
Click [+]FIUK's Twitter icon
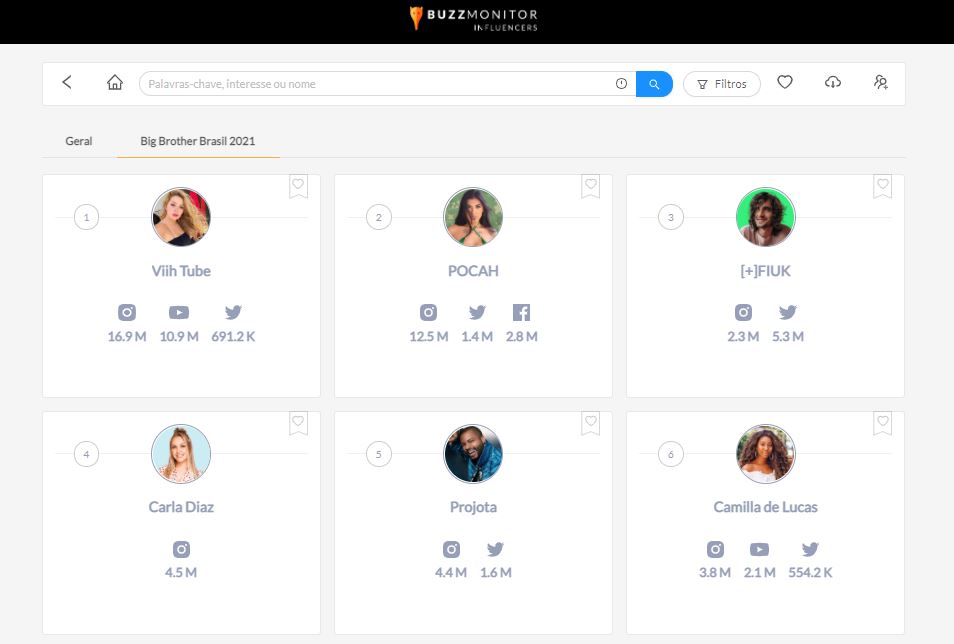[x=788, y=313]
